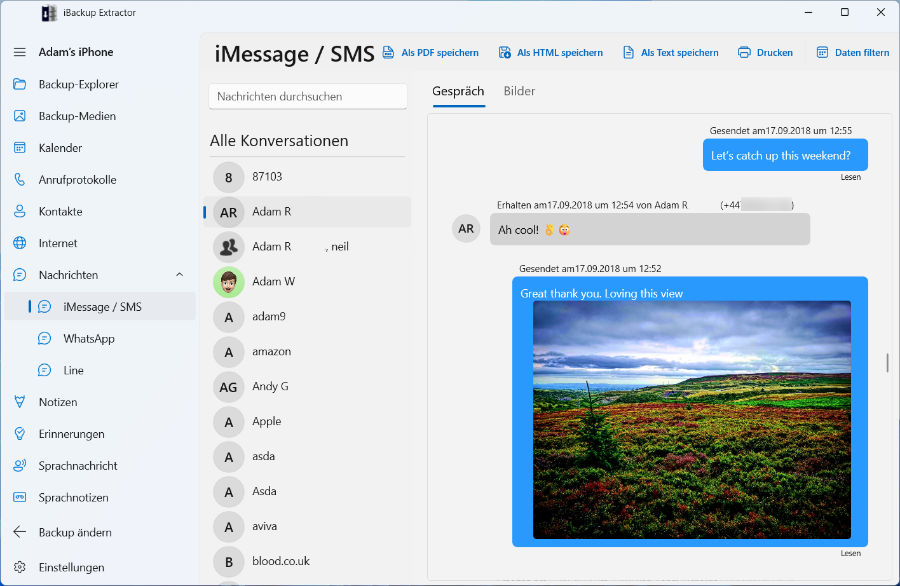Click the group avatar for Adam R, neil
Screen dimensions: 900x586
click(x=228, y=247)
